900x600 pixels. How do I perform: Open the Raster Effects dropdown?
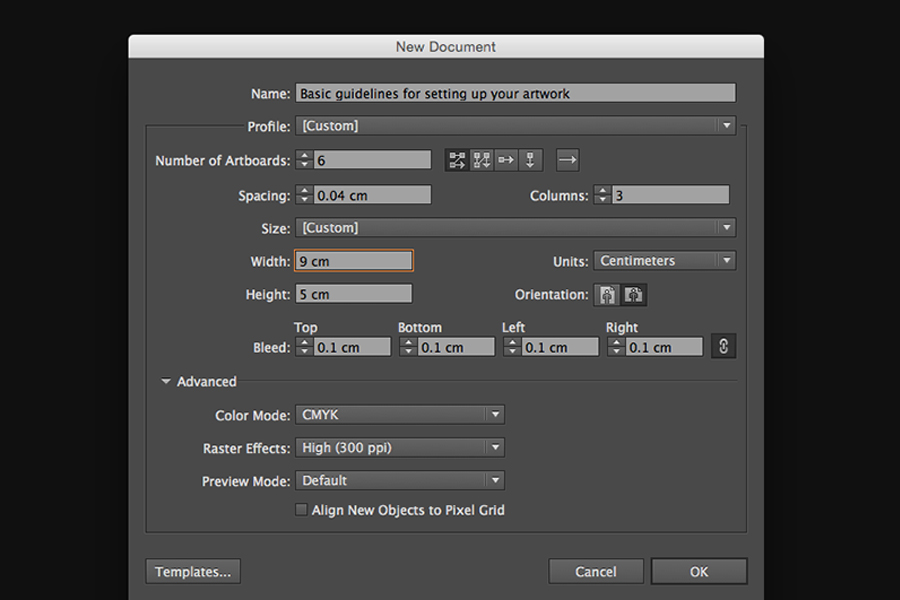(x=400, y=447)
